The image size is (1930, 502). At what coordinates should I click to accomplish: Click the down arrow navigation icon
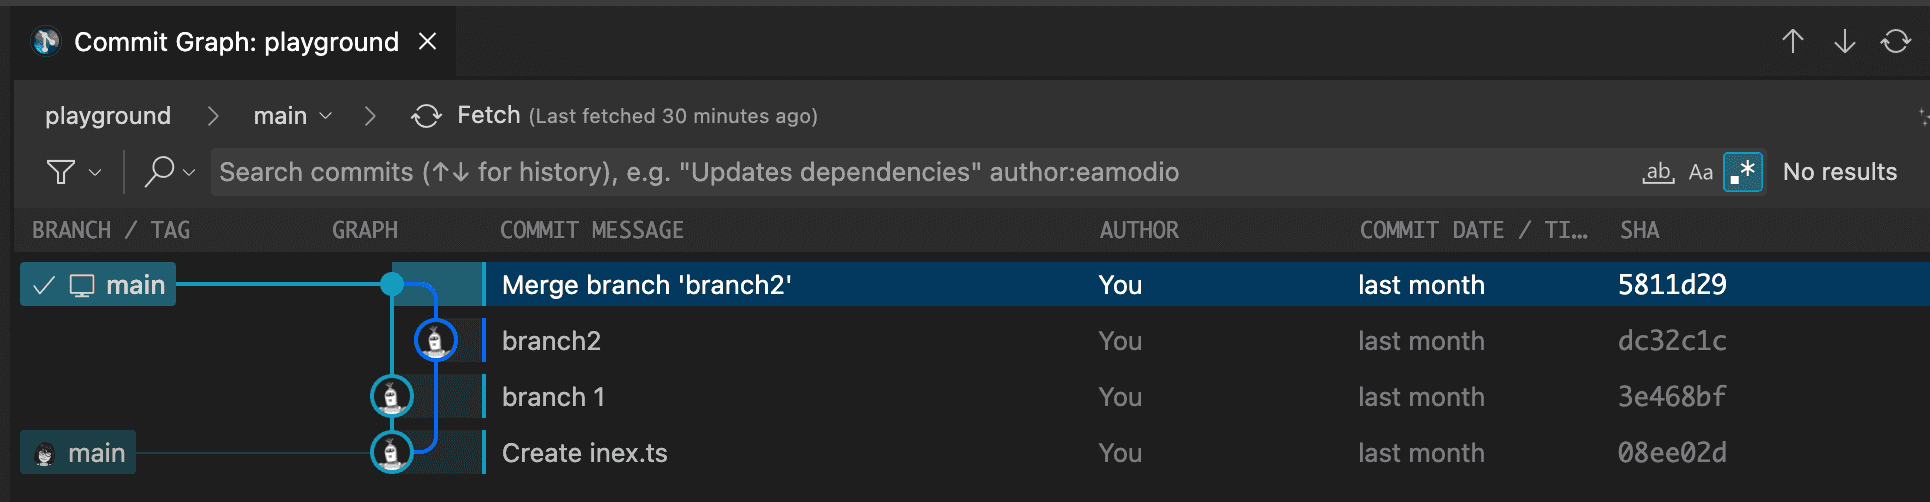pos(1844,41)
